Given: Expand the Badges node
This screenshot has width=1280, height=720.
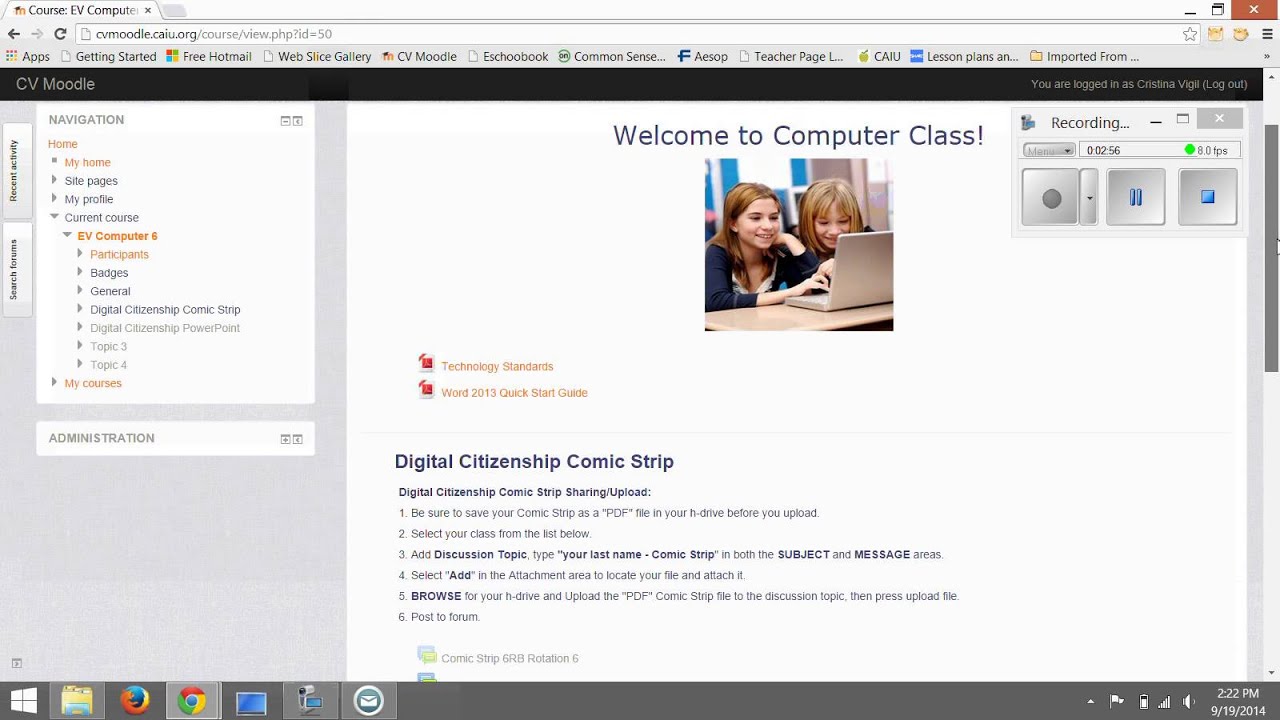Looking at the screenshot, I should (x=80, y=272).
